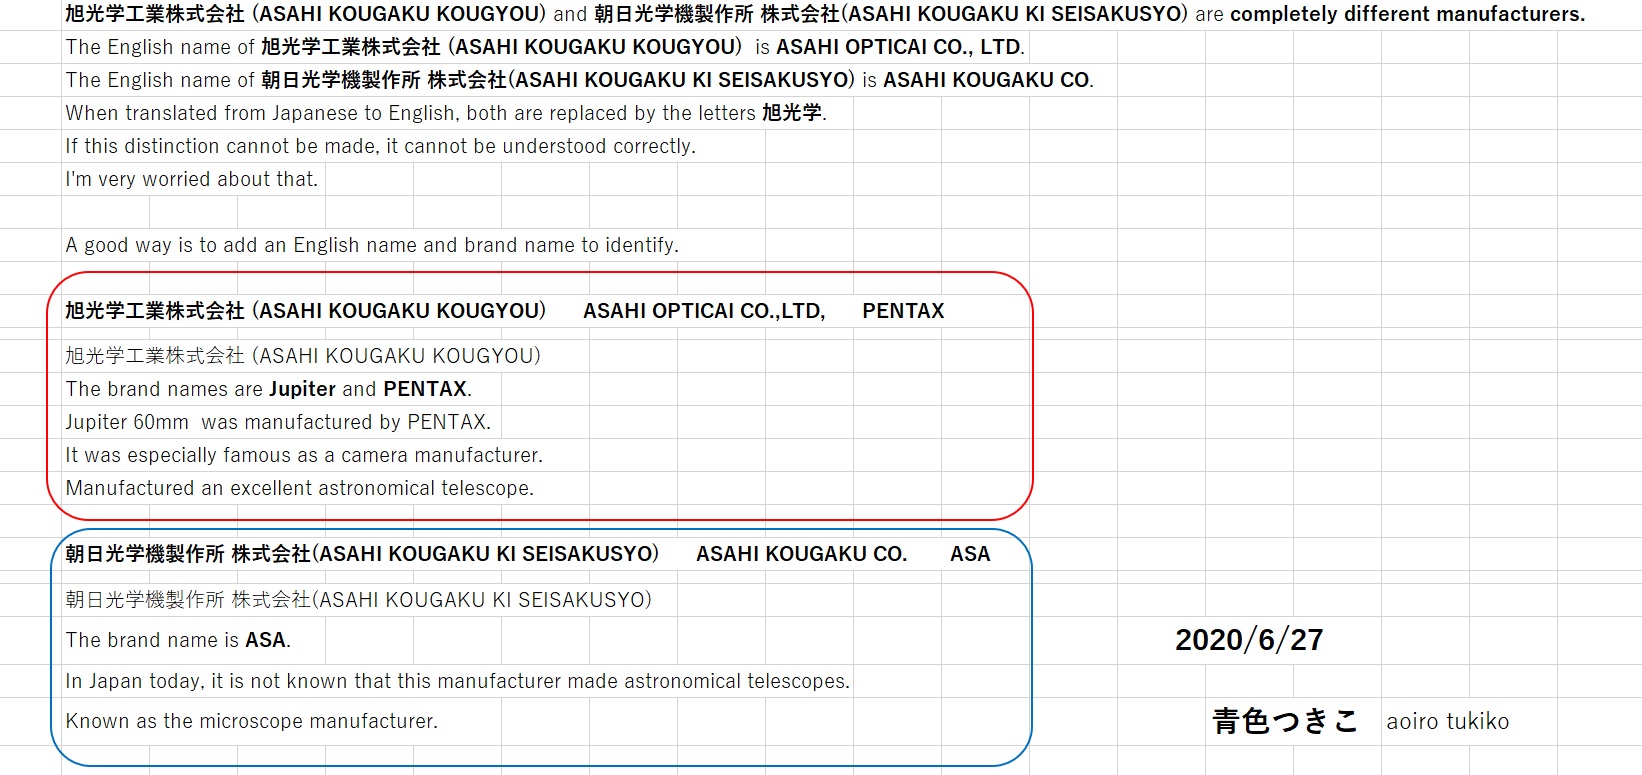Select the bold PENTAX label in red box header

(902, 311)
